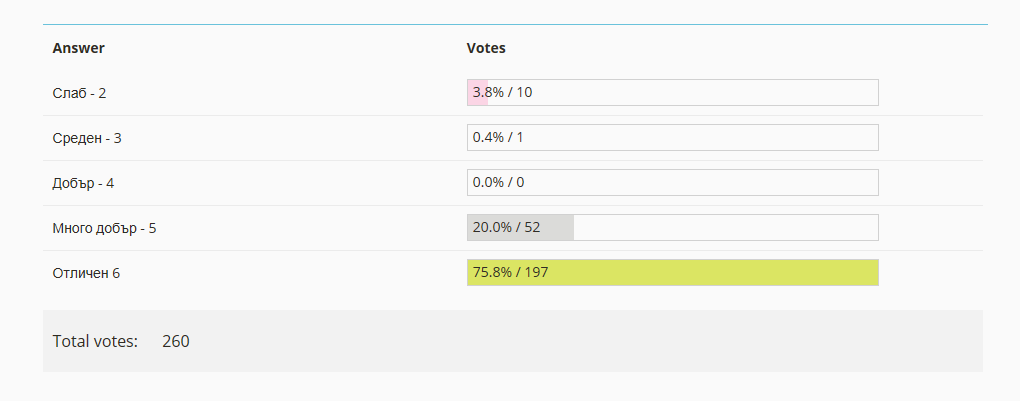Viewport: 1020px width, 401px height.
Task: Click the pink 3.8% progress bar fill
Action: tap(477, 92)
